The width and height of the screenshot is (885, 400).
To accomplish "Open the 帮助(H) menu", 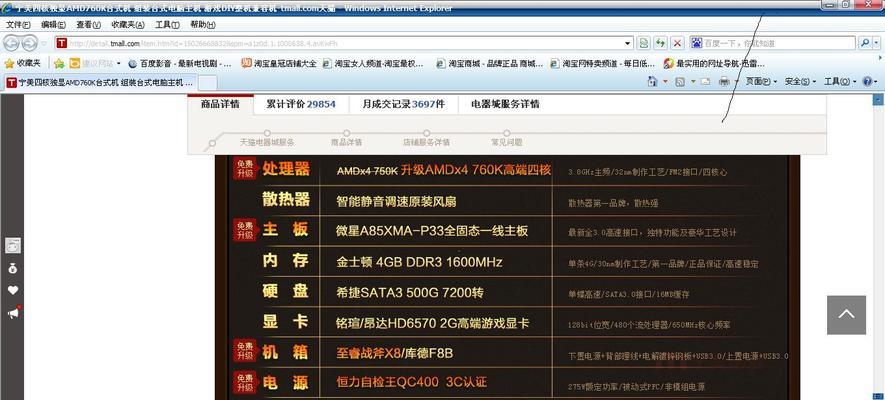I will [x=203, y=25].
